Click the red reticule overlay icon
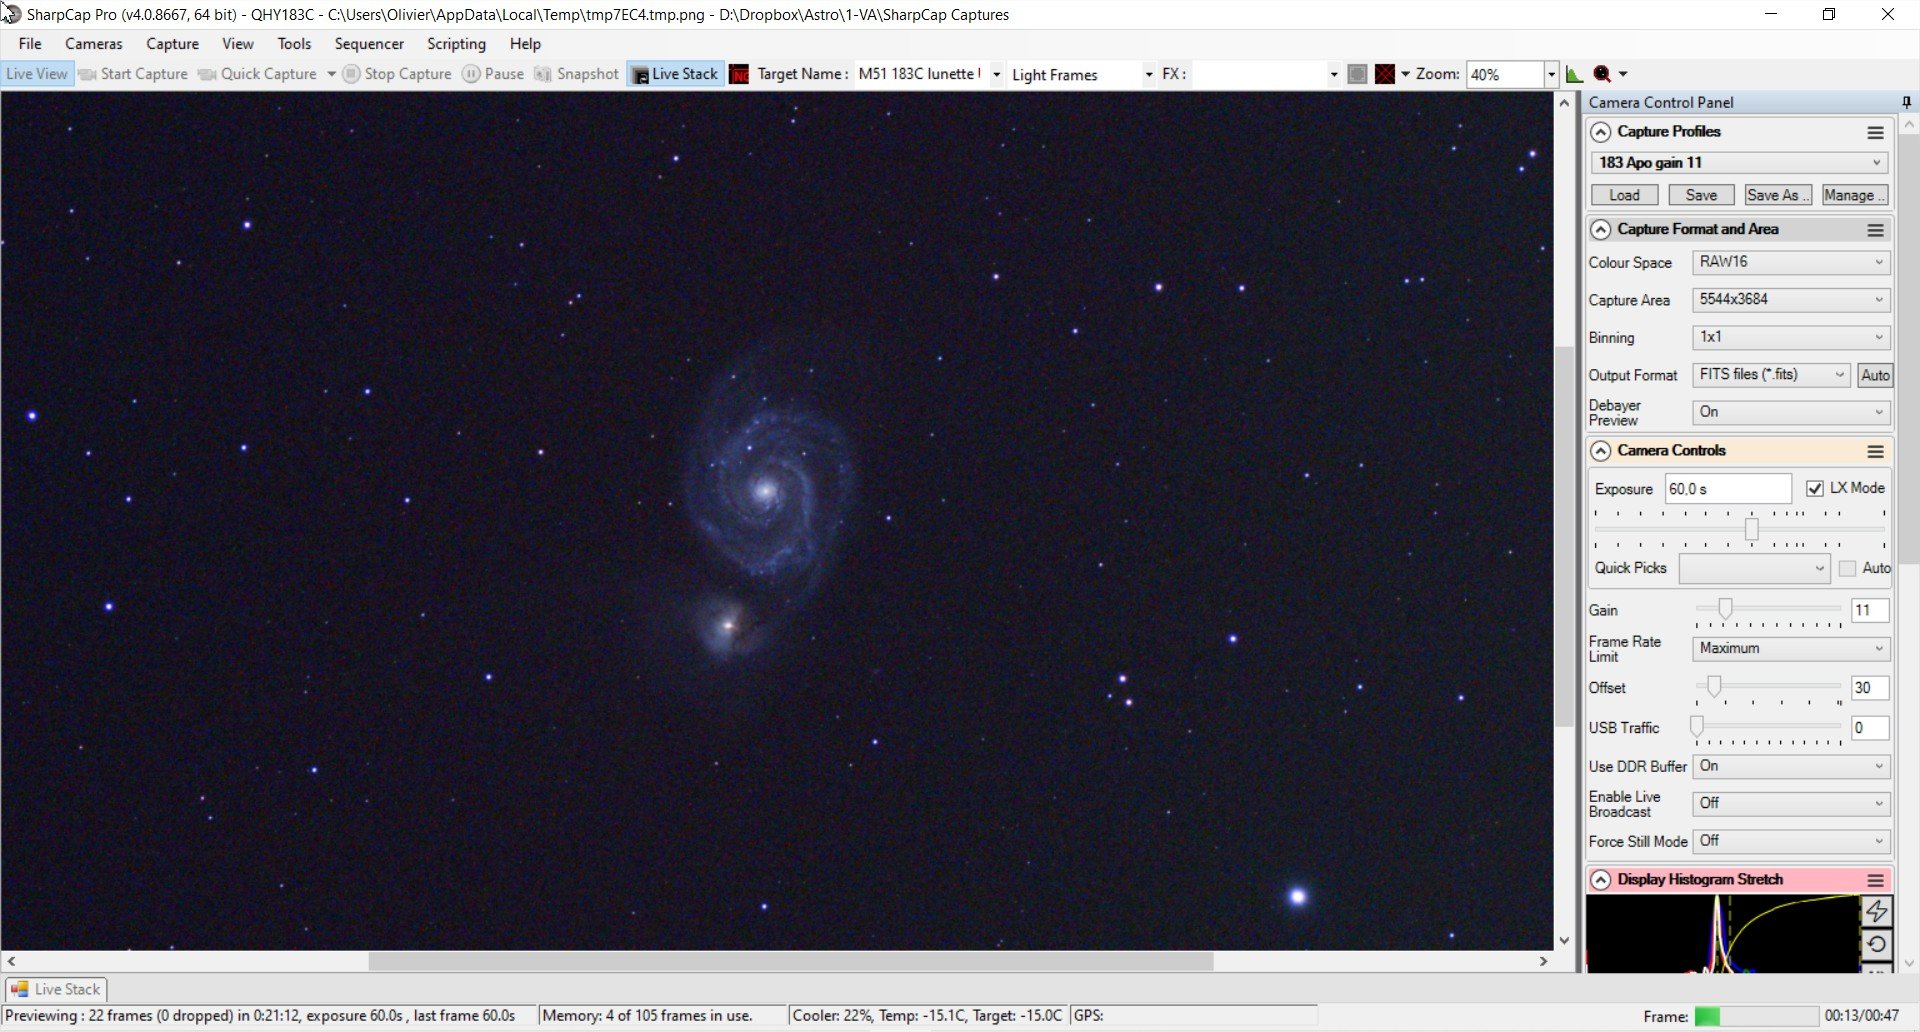This screenshot has width=1920, height=1032. coord(1384,74)
